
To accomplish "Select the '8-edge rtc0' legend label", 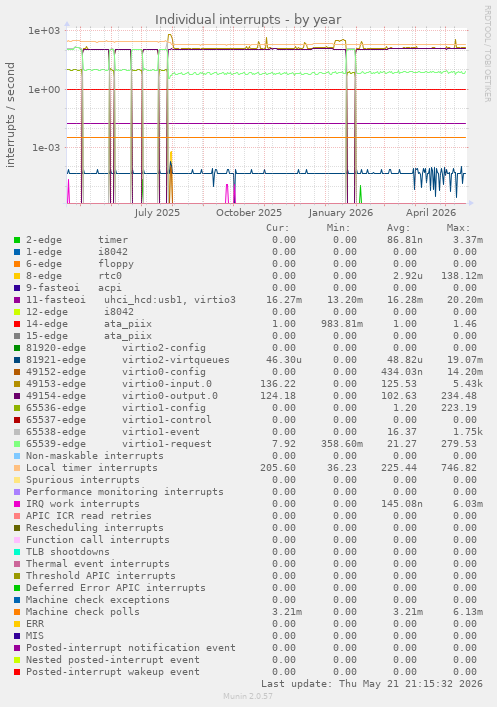I will tap(74, 275).
